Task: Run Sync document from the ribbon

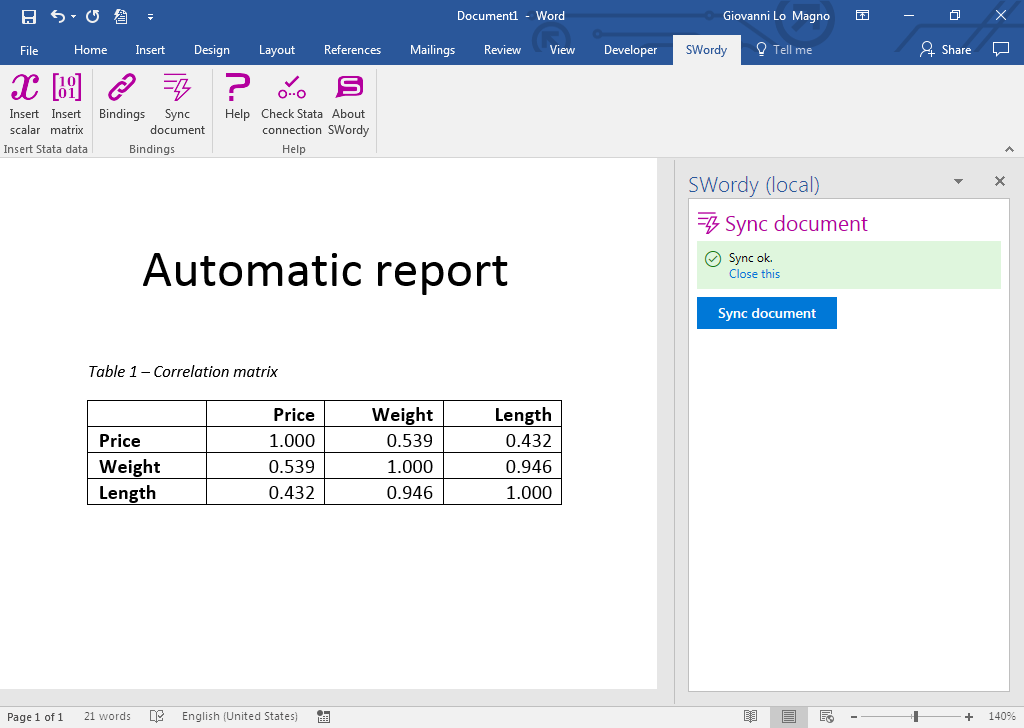Action: coord(177,104)
